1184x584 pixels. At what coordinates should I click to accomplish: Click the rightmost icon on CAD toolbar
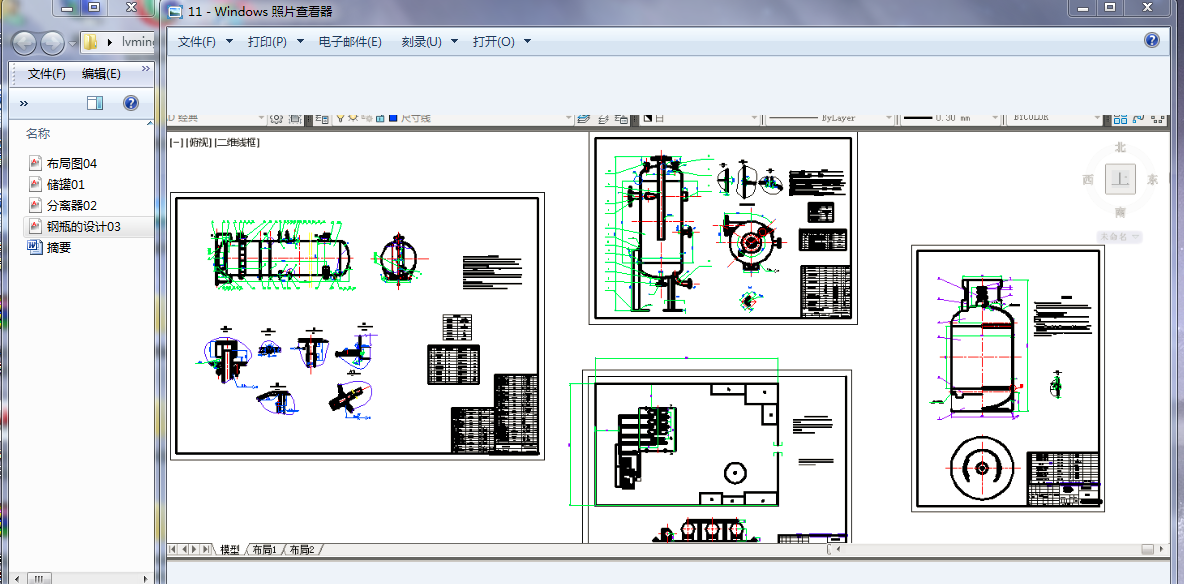[1158, 119]
